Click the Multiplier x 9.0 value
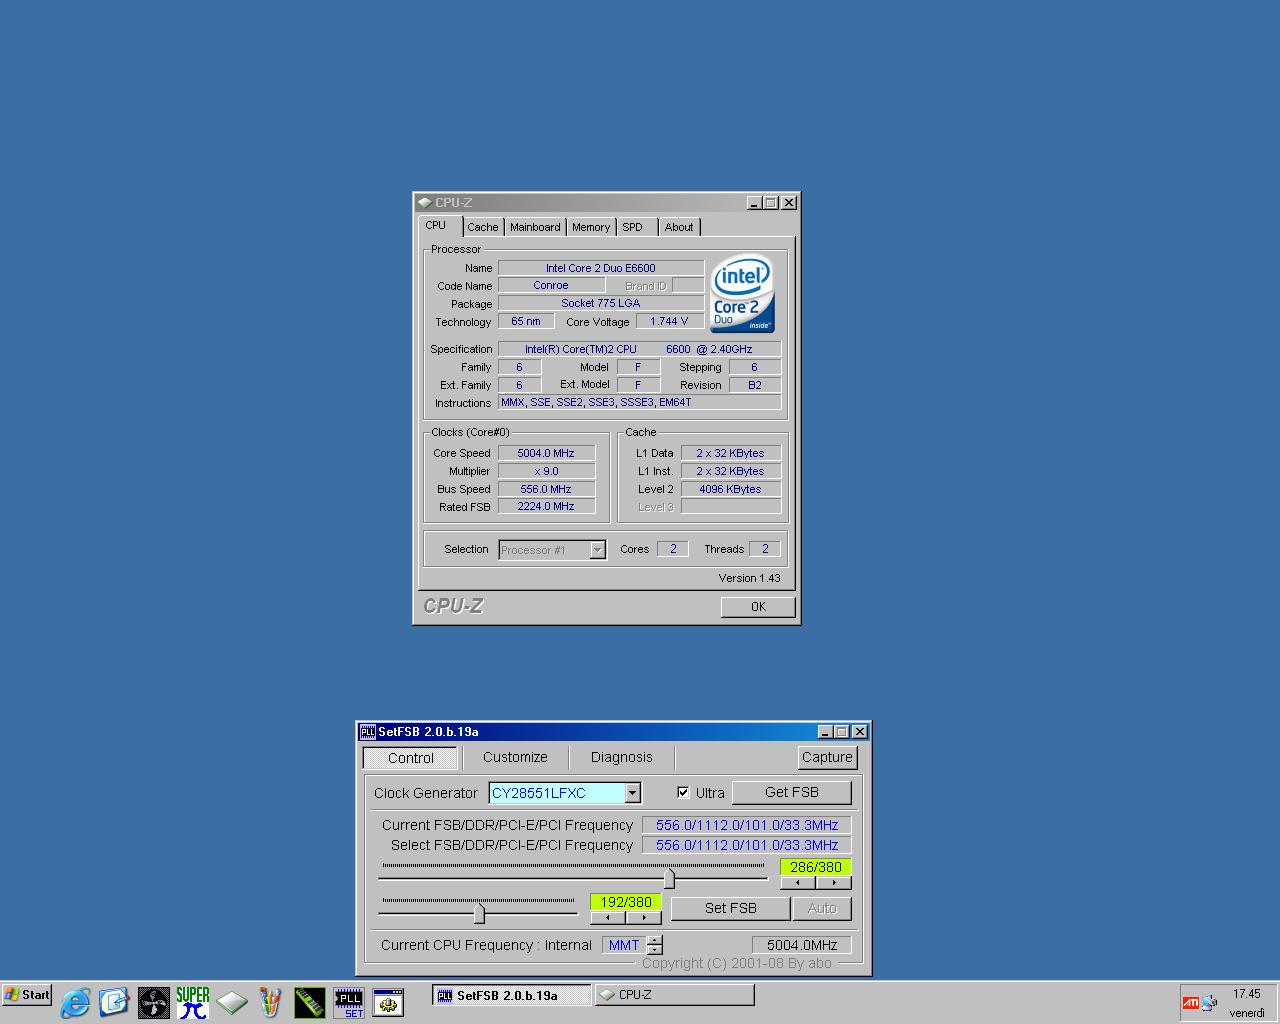This screenshot has width=1280, height=1024. [546, 472]
